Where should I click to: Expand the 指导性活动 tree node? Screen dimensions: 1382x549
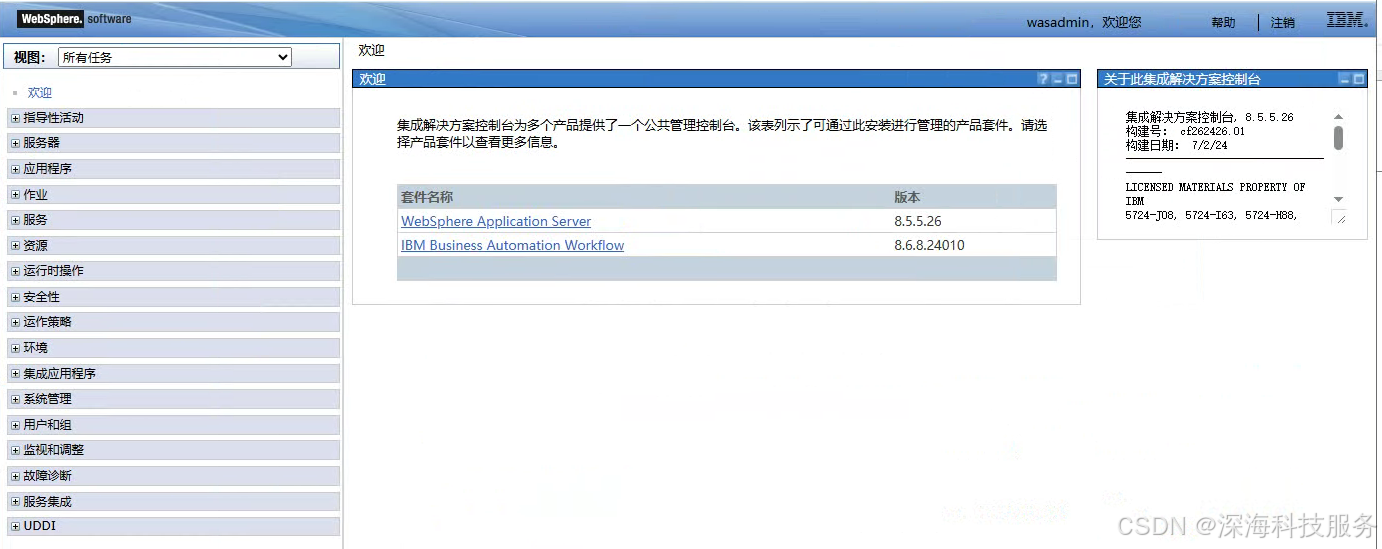[x=15, y=118]
